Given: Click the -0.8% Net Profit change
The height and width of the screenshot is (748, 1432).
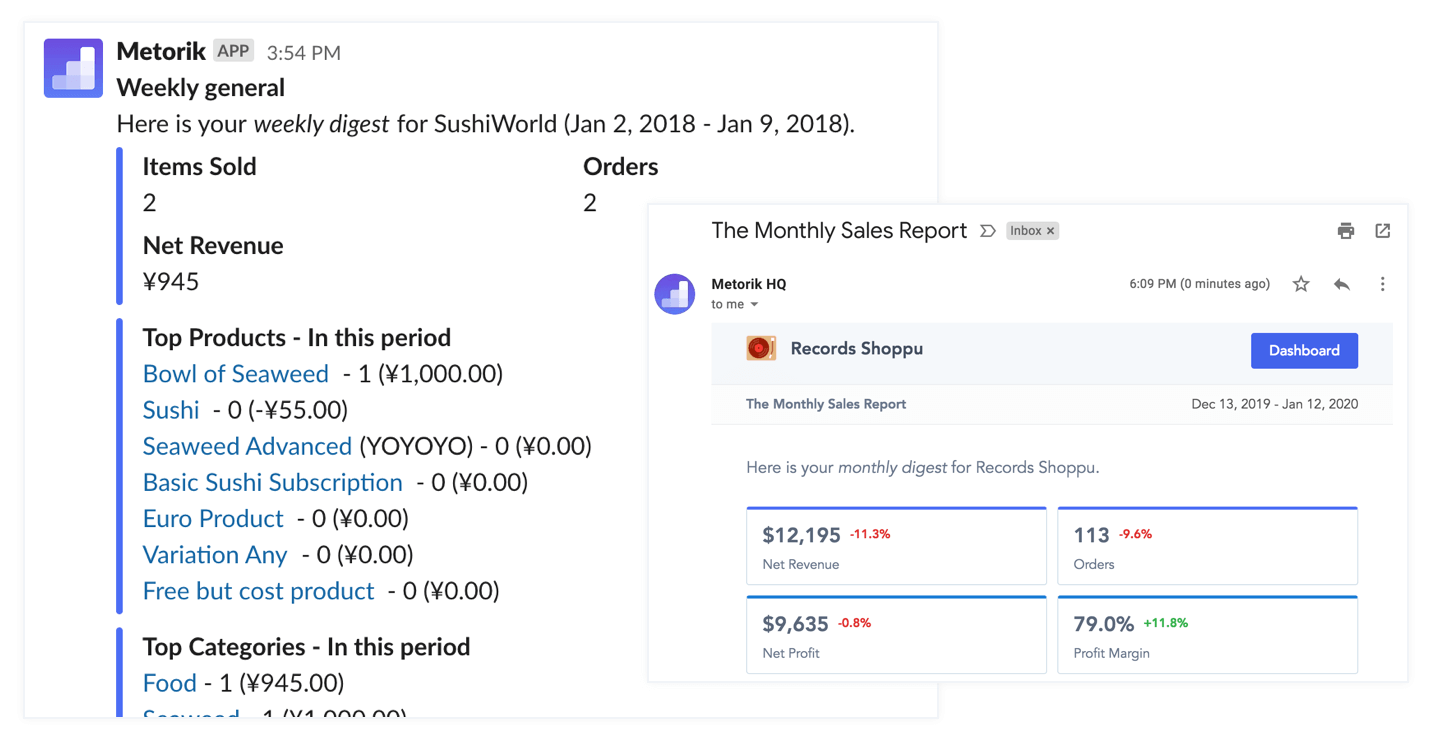Looking at the screenshot, I should 854,623.
